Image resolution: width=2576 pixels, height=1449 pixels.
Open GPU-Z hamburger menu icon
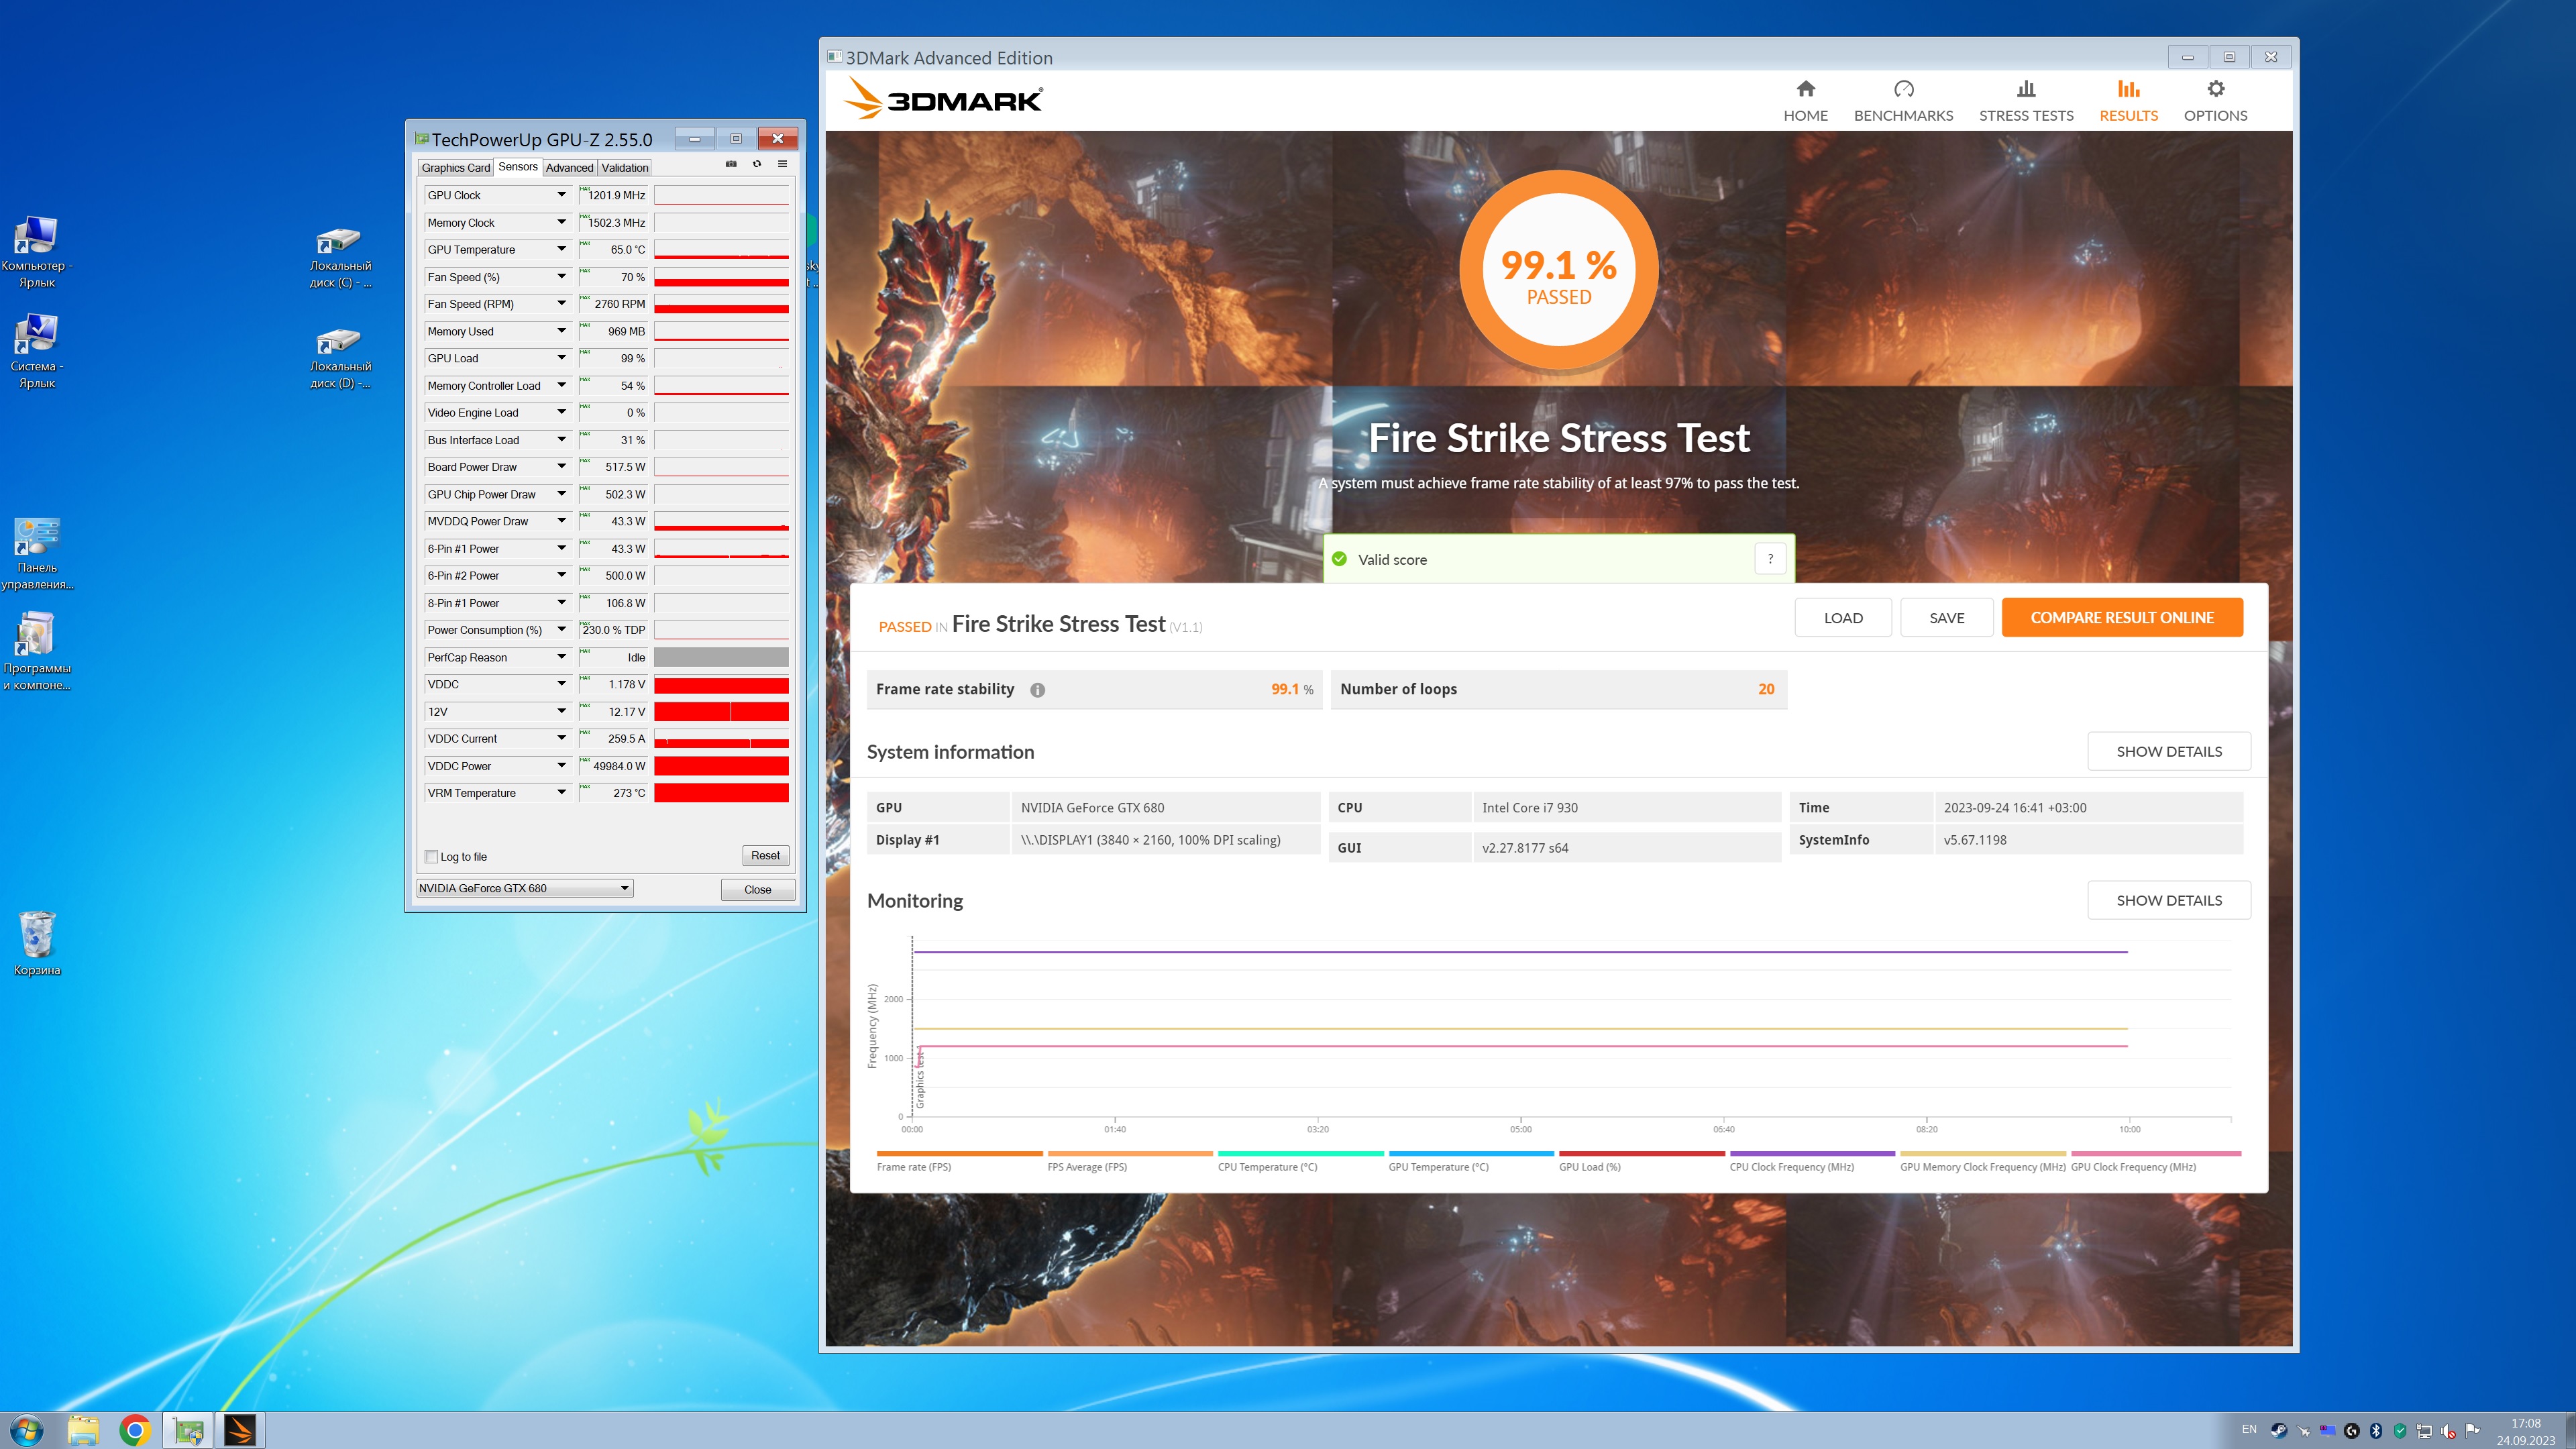[782, 164]
